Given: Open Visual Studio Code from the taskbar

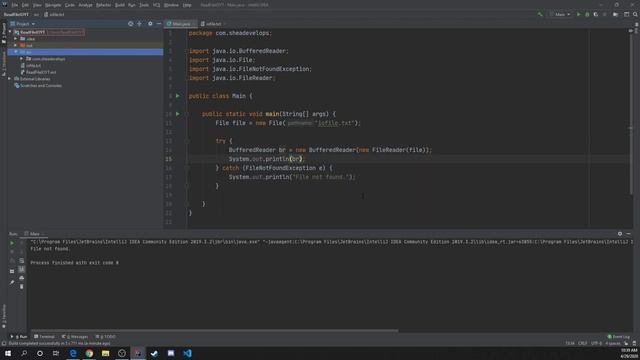Looking at the screenshot, I should pyautogui.click(x=187, y=353).
